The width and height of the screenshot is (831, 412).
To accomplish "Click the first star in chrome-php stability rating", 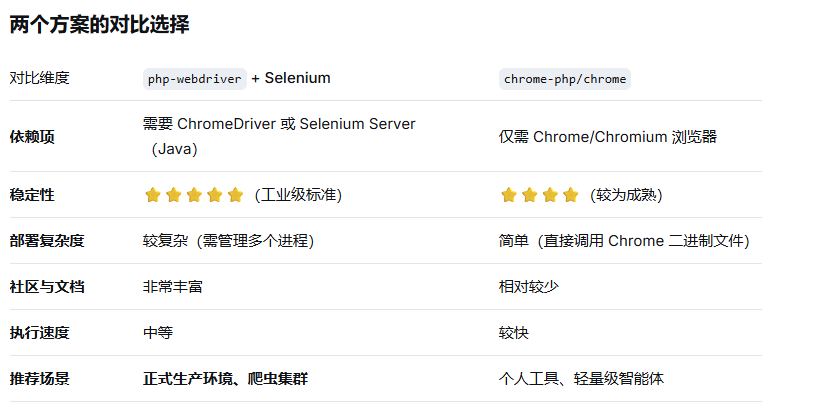I will pyautogui.click(x=509, y=195).
